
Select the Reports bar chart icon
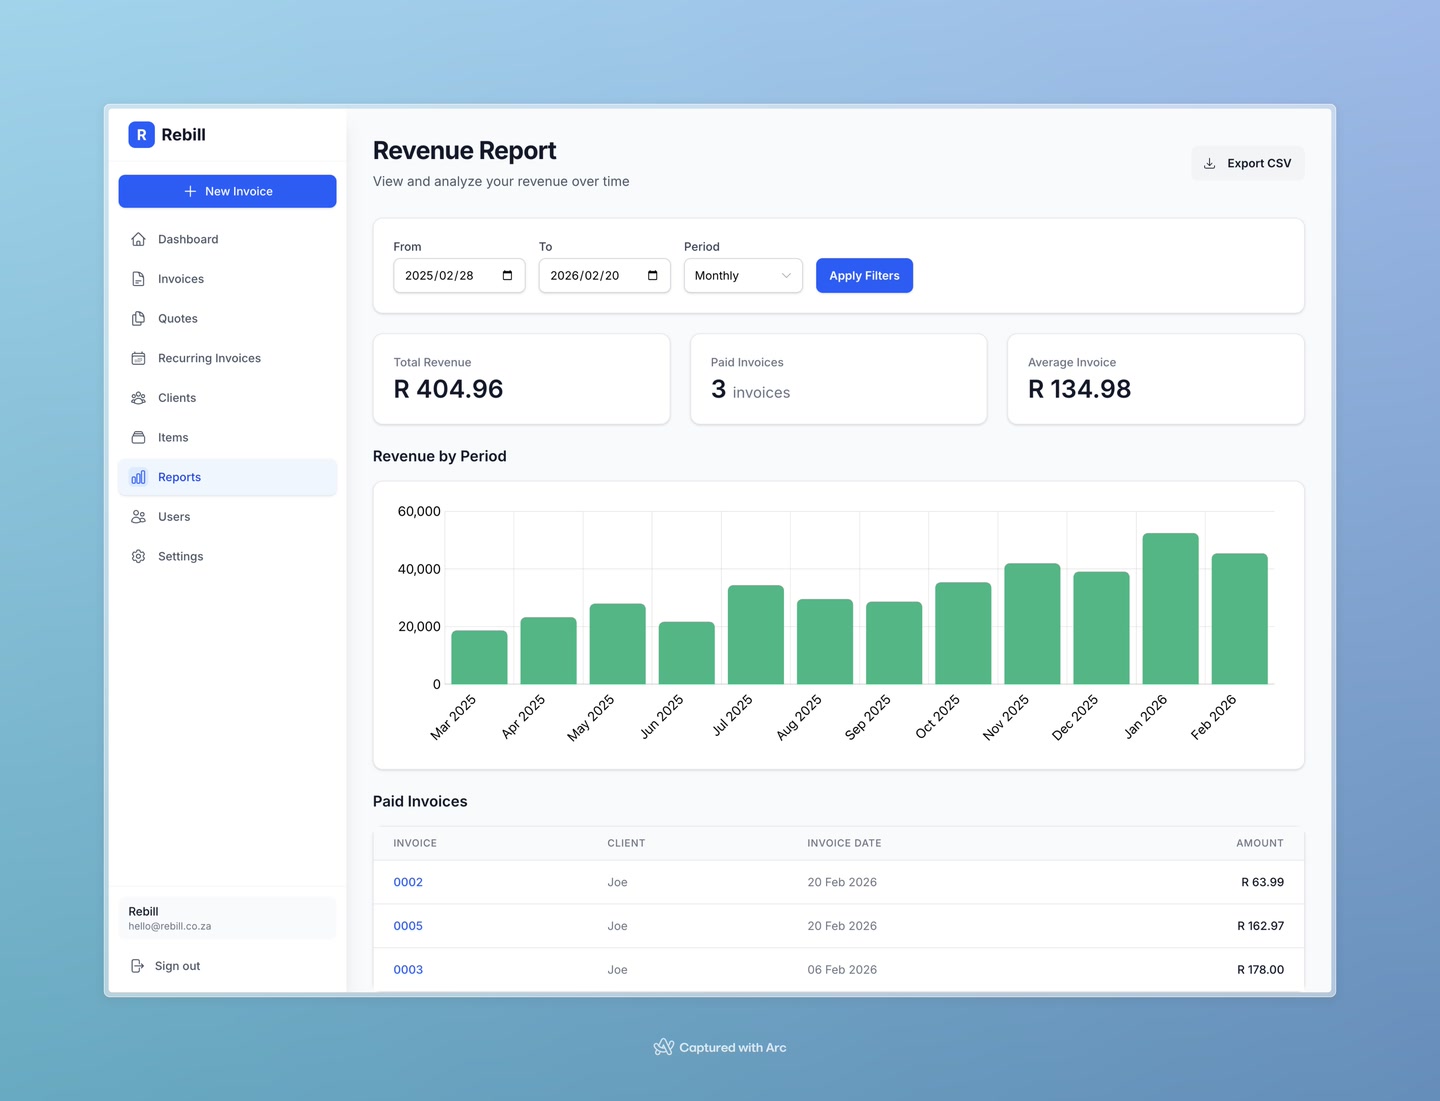pyautogui.click(x=138, y=477)
